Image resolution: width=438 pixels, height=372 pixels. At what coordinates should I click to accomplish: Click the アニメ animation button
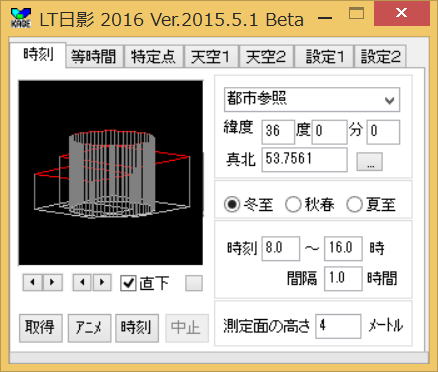click(89, 328)
